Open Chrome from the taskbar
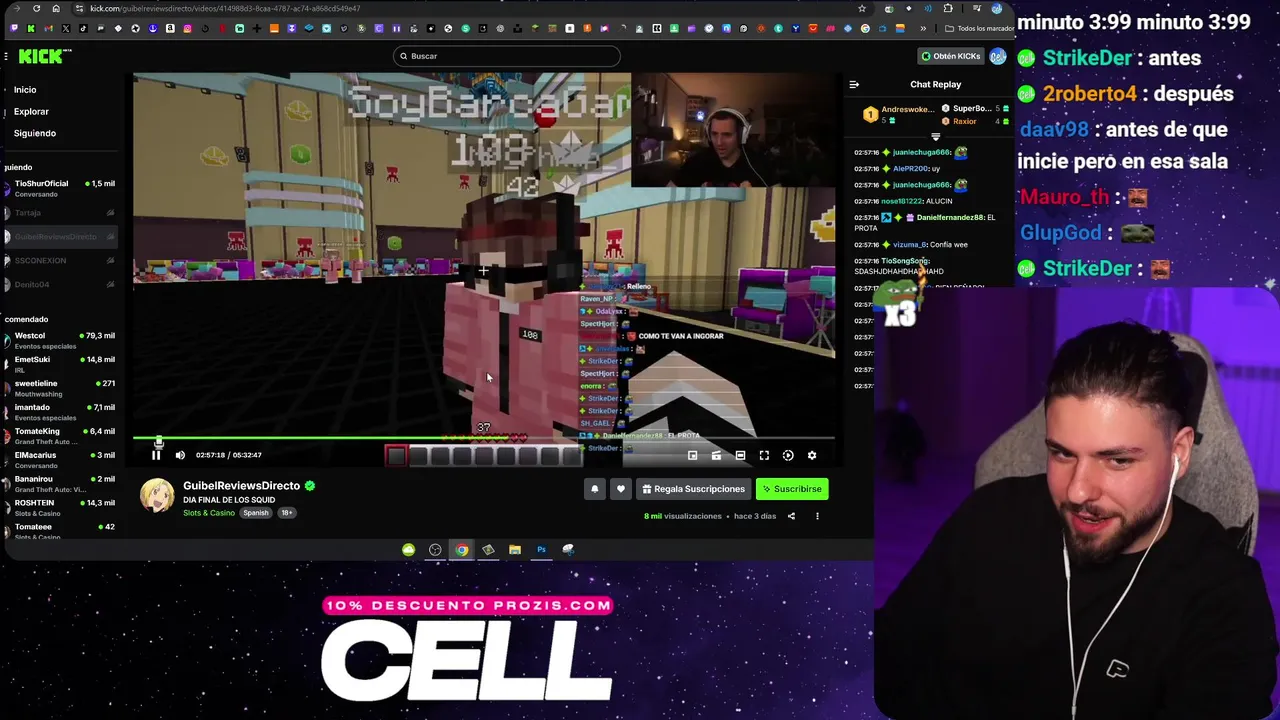 click(x=462, y=550)
